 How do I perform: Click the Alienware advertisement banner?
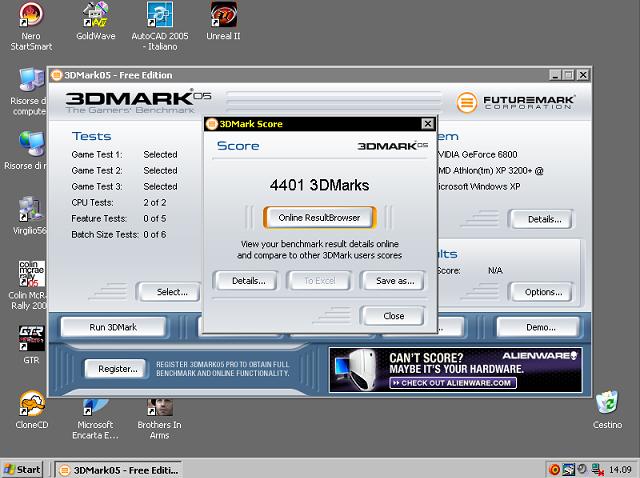click(x=456, y=370)
